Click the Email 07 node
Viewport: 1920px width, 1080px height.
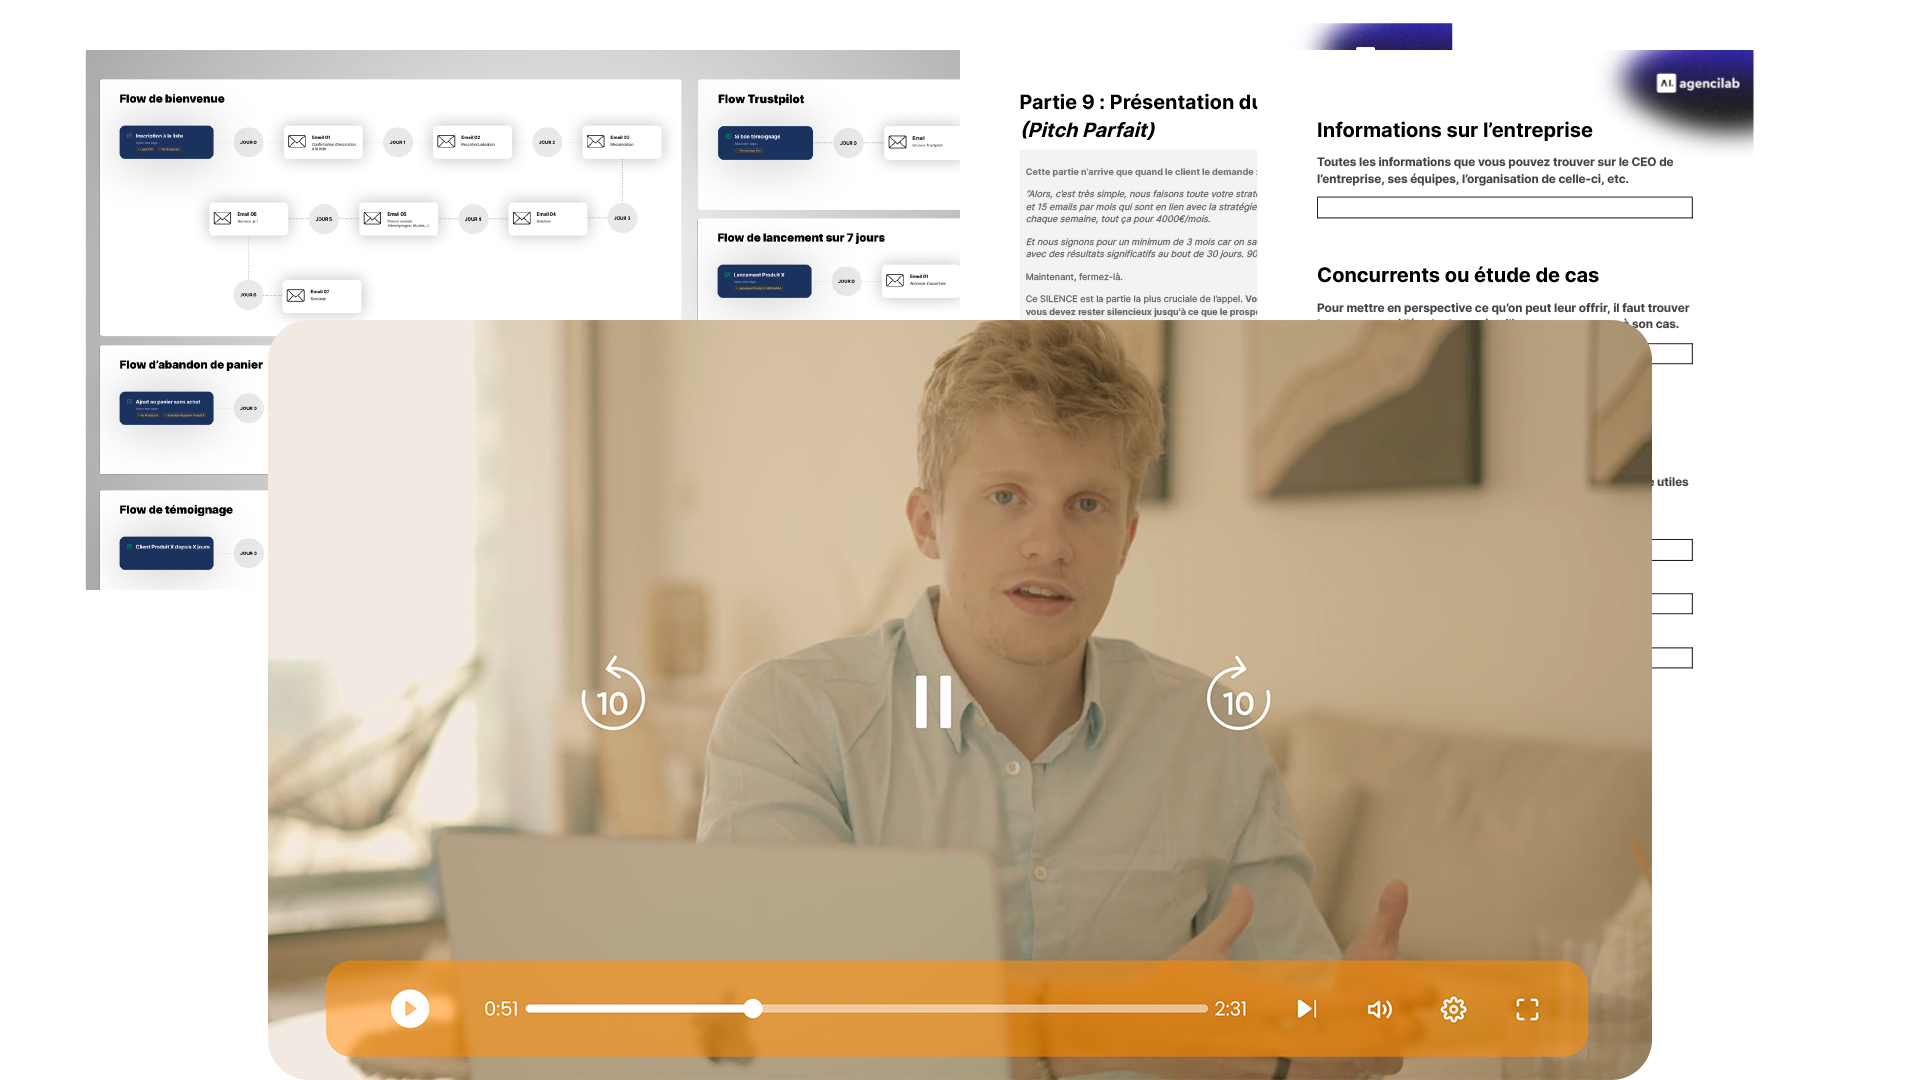pyautogui.click(x=321, y=296)
